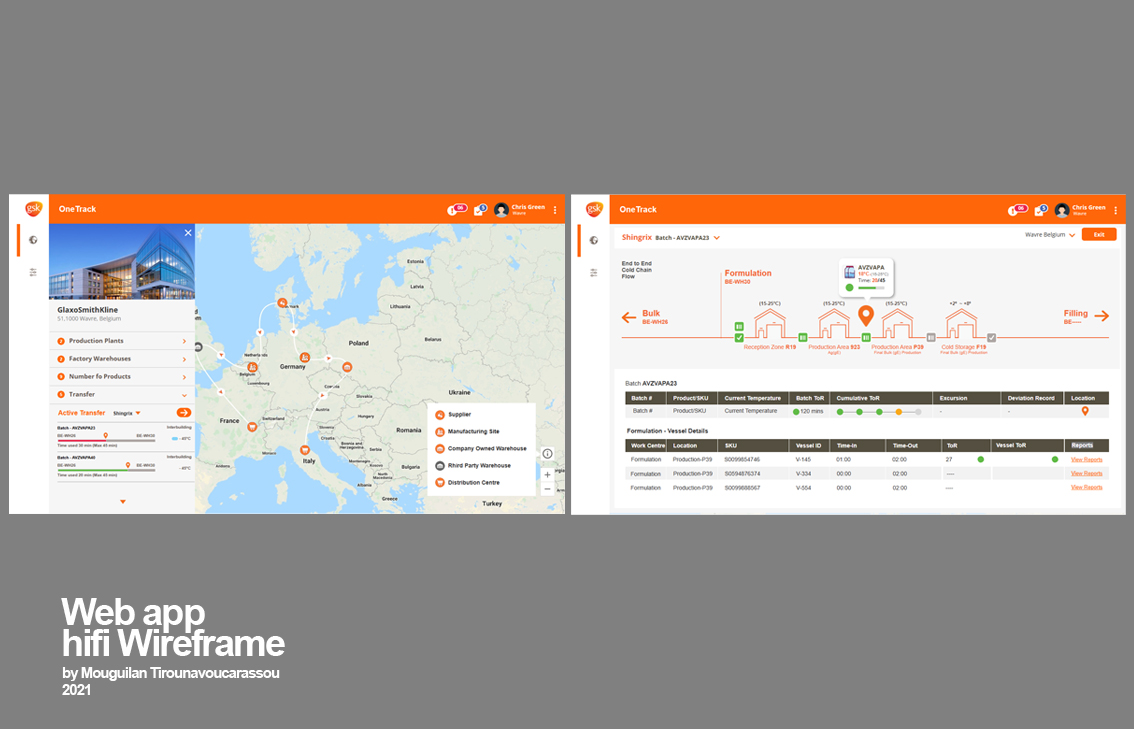1134x729 pixels.
Task: Toggle the grey checkmark box after Cold Storage
Action: [x=991, y=338]
